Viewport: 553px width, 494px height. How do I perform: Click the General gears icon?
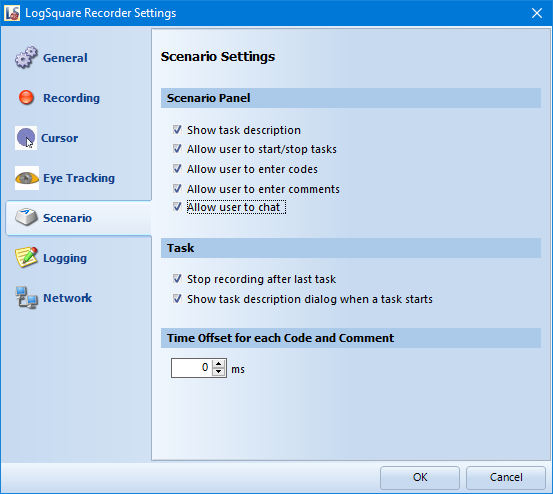coord(26,57)
